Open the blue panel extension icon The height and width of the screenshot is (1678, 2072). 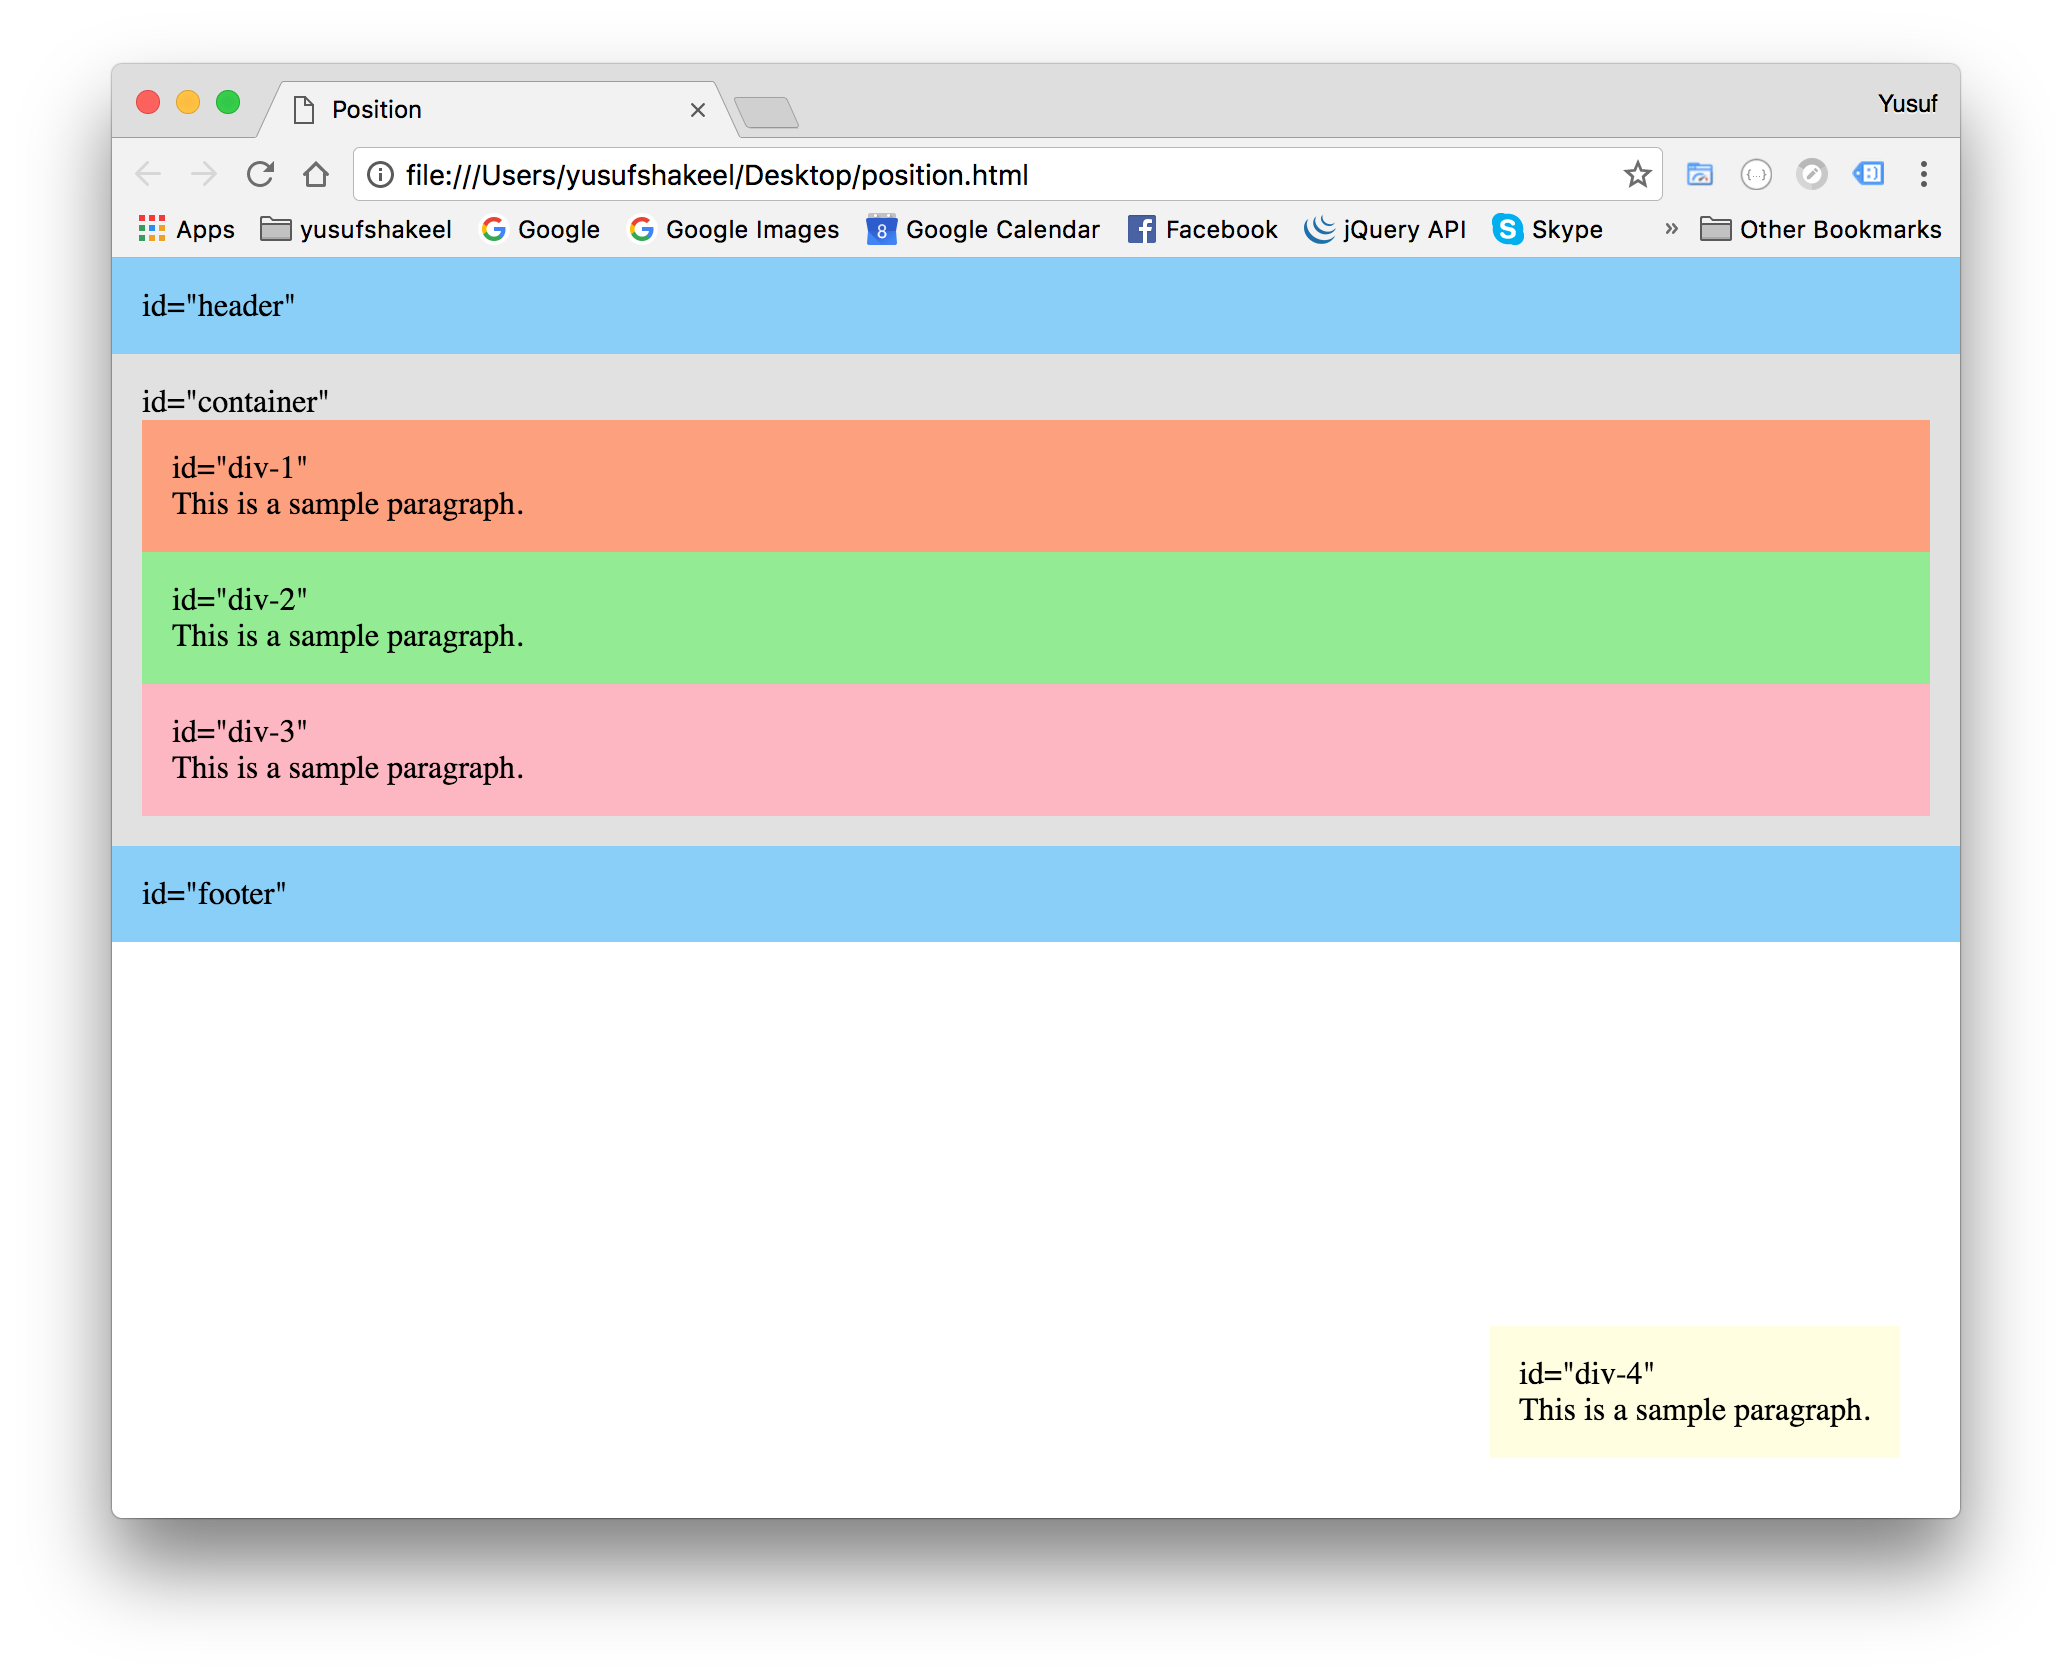pos(1868,174)
